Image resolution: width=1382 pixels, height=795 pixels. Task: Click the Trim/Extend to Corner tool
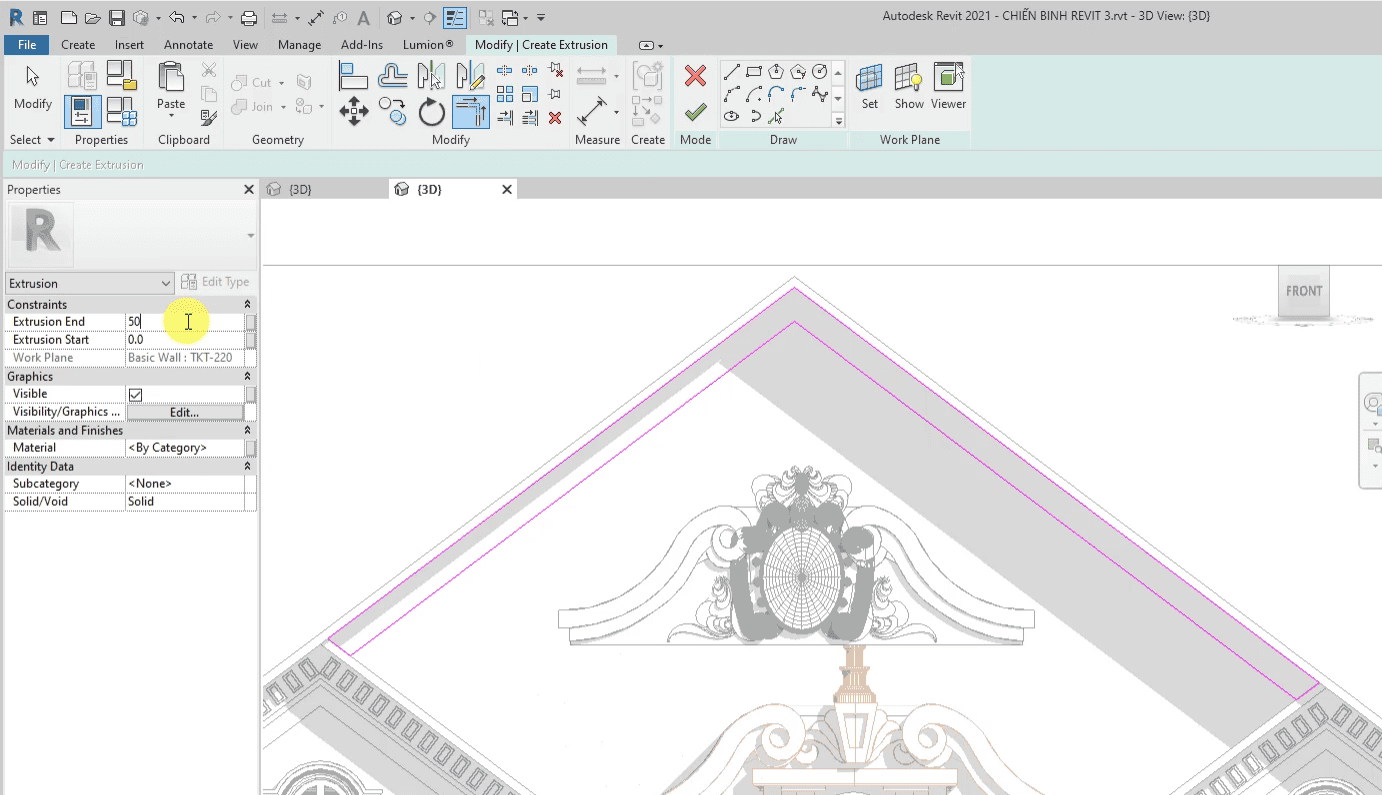[x=471, y=111]
